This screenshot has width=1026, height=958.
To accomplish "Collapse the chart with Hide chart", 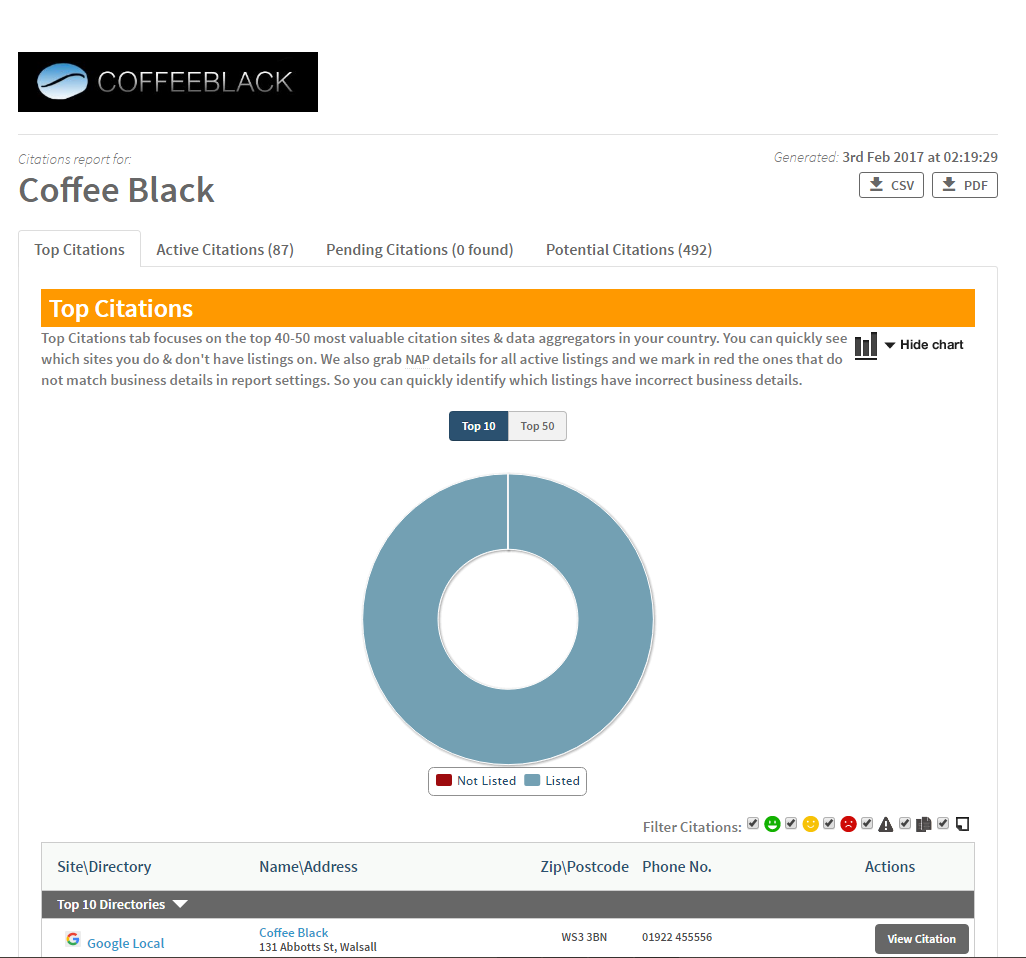I will (x=924, y=345).
